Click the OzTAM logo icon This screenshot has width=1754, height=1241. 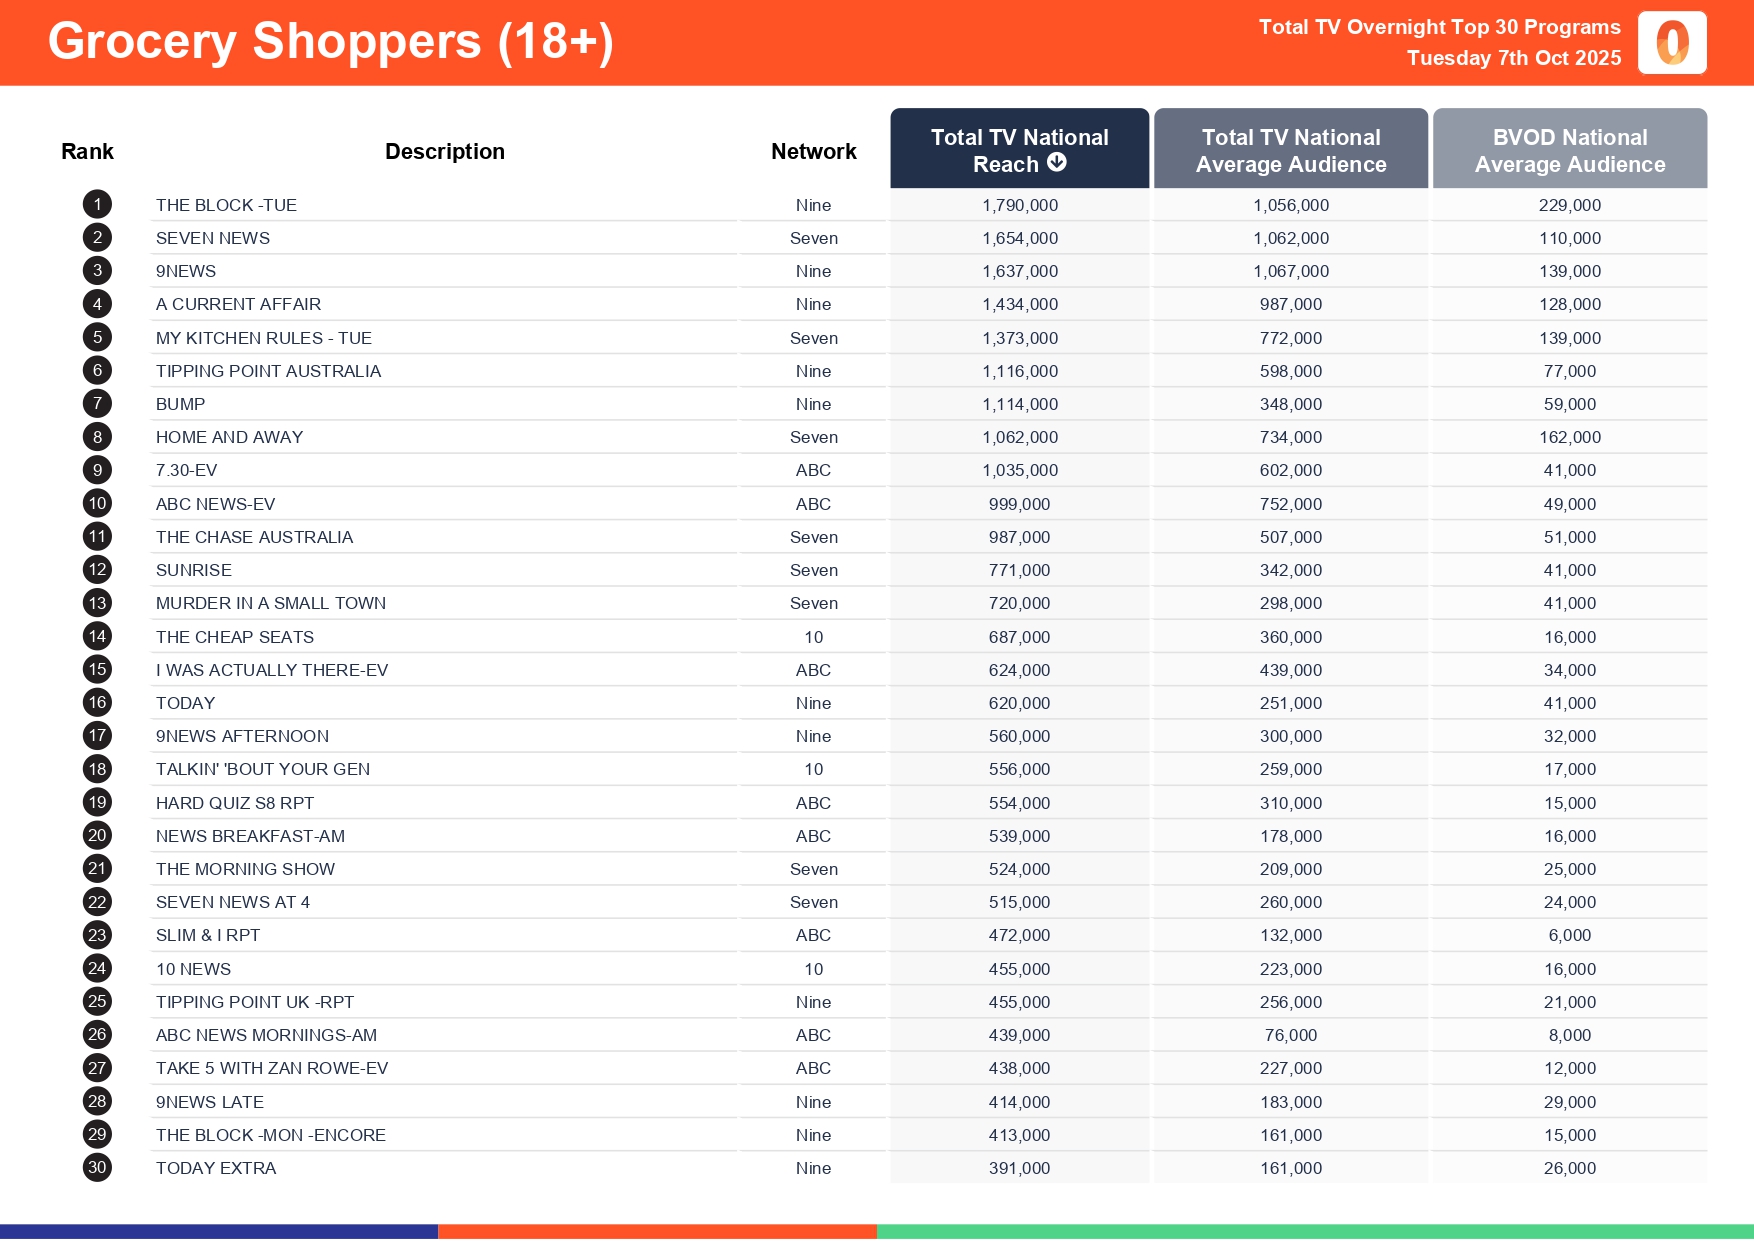[1672, 43]
